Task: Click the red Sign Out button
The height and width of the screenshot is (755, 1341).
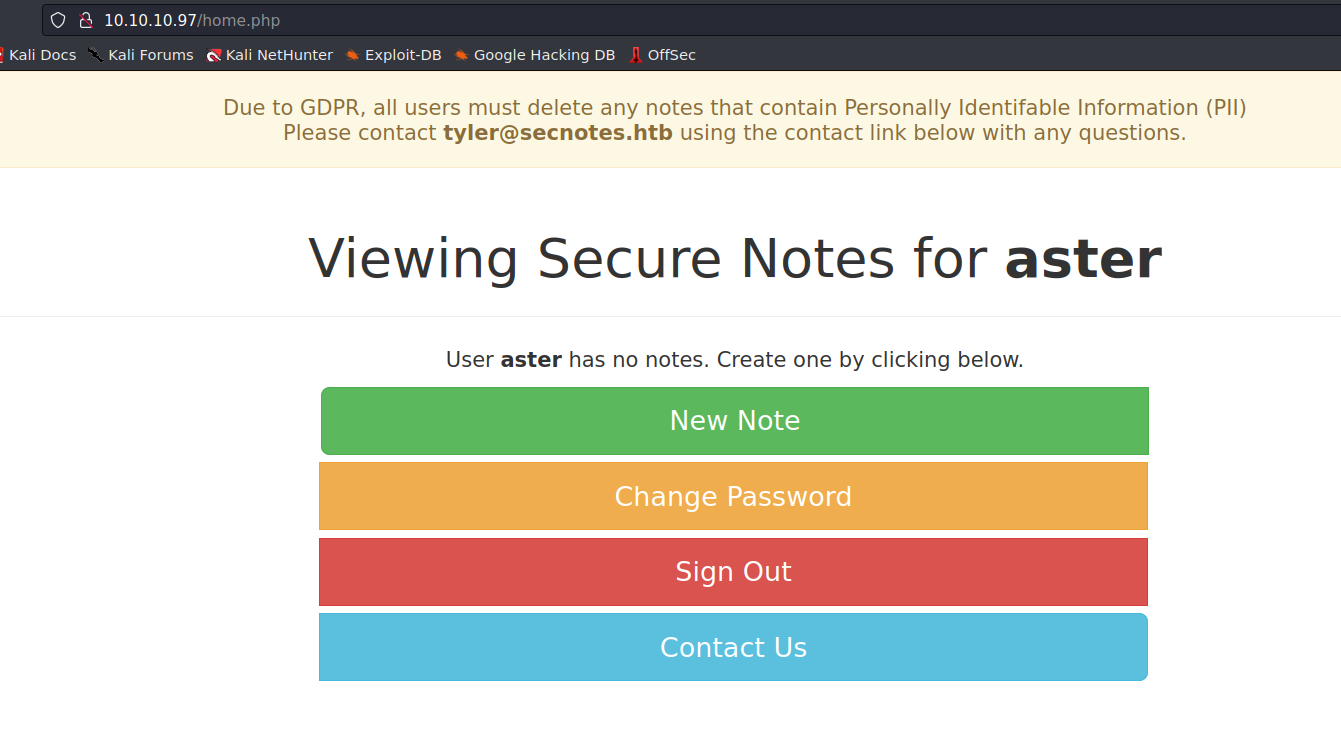Action: point(733,572)
